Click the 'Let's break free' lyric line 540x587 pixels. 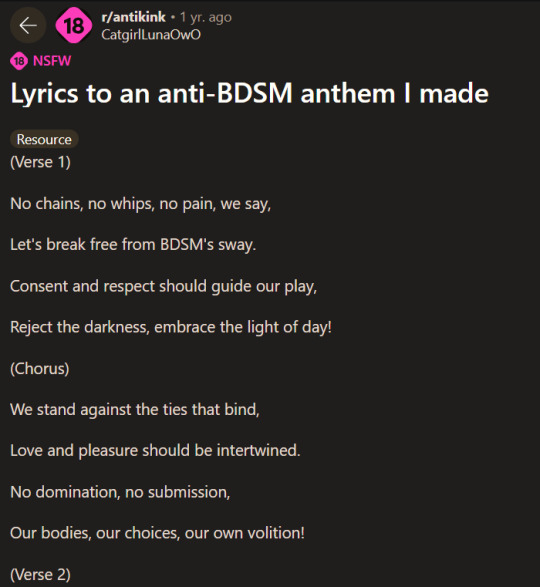133,245
